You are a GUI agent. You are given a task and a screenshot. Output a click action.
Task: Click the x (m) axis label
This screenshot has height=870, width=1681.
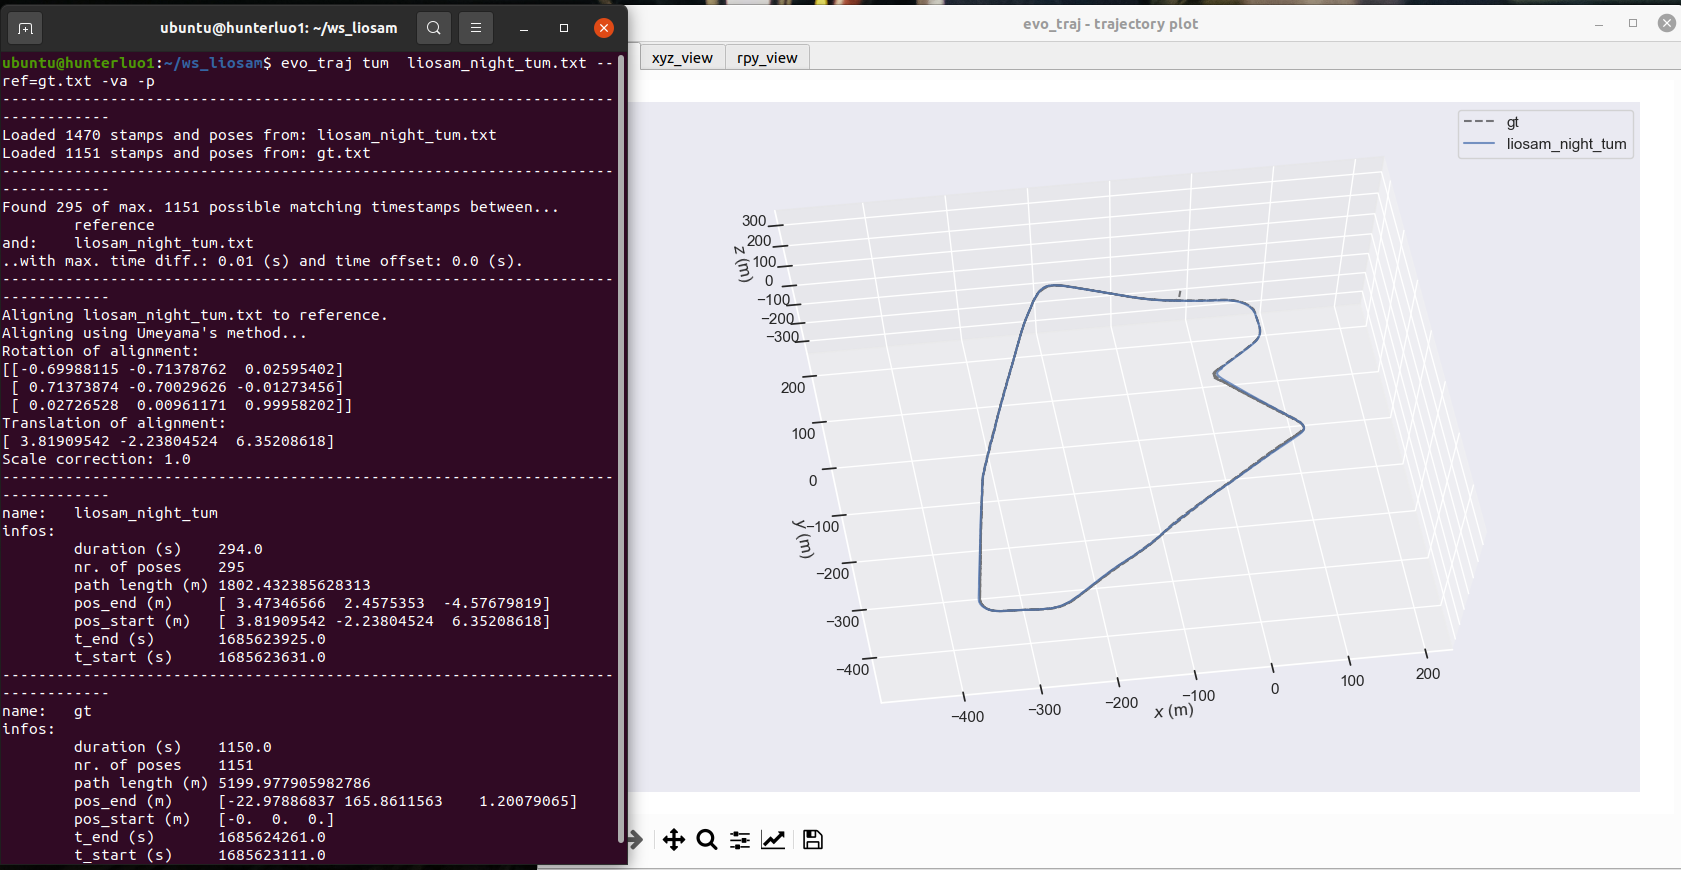click(x=1174, y=710)
